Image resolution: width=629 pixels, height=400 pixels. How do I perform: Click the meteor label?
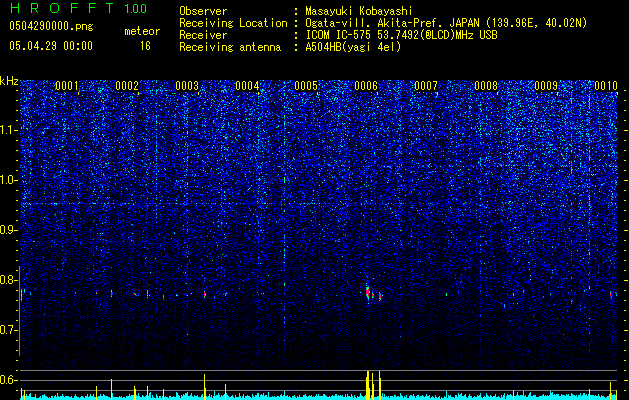142,31
